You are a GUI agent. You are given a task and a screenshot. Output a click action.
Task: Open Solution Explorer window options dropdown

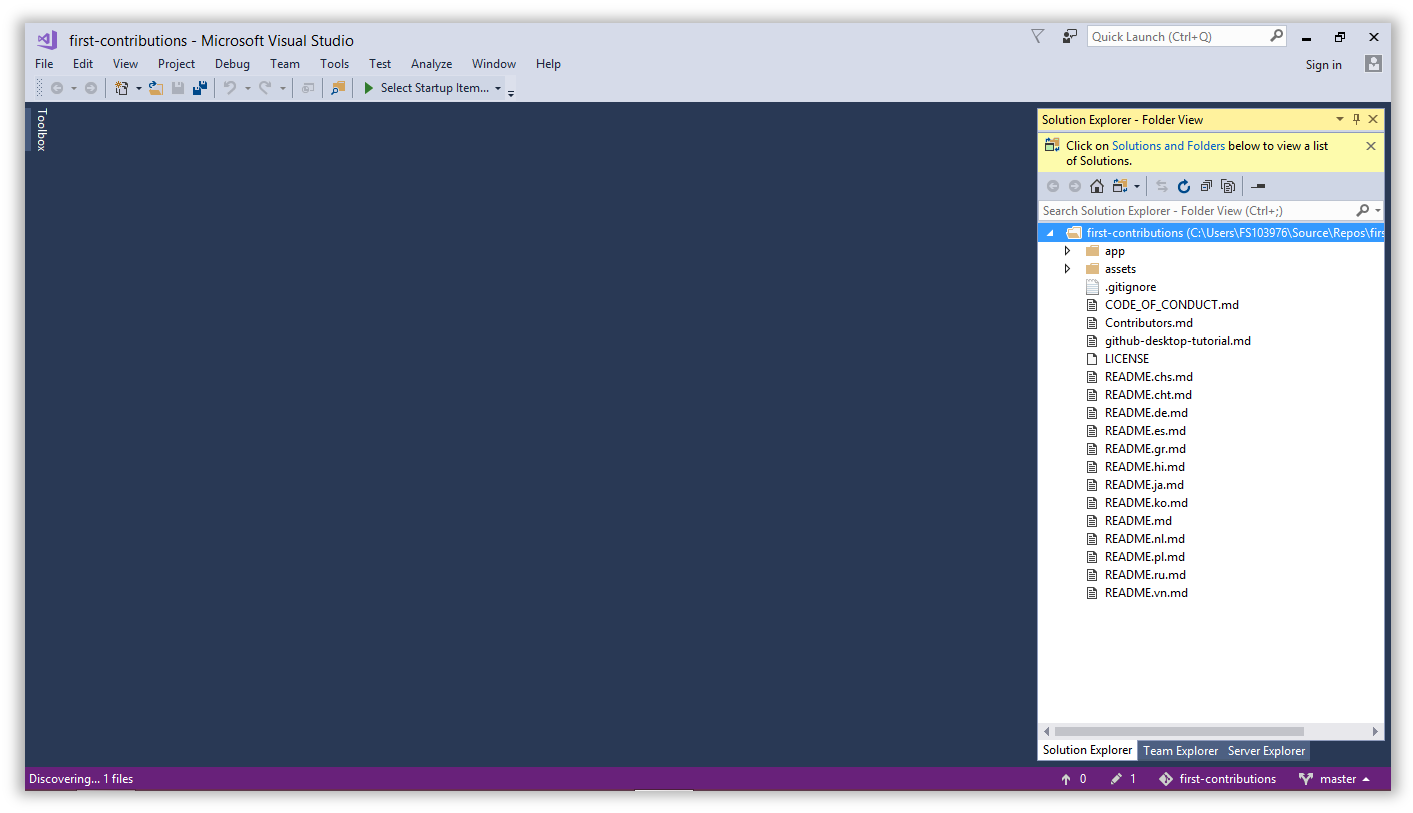coord(1340,119)
